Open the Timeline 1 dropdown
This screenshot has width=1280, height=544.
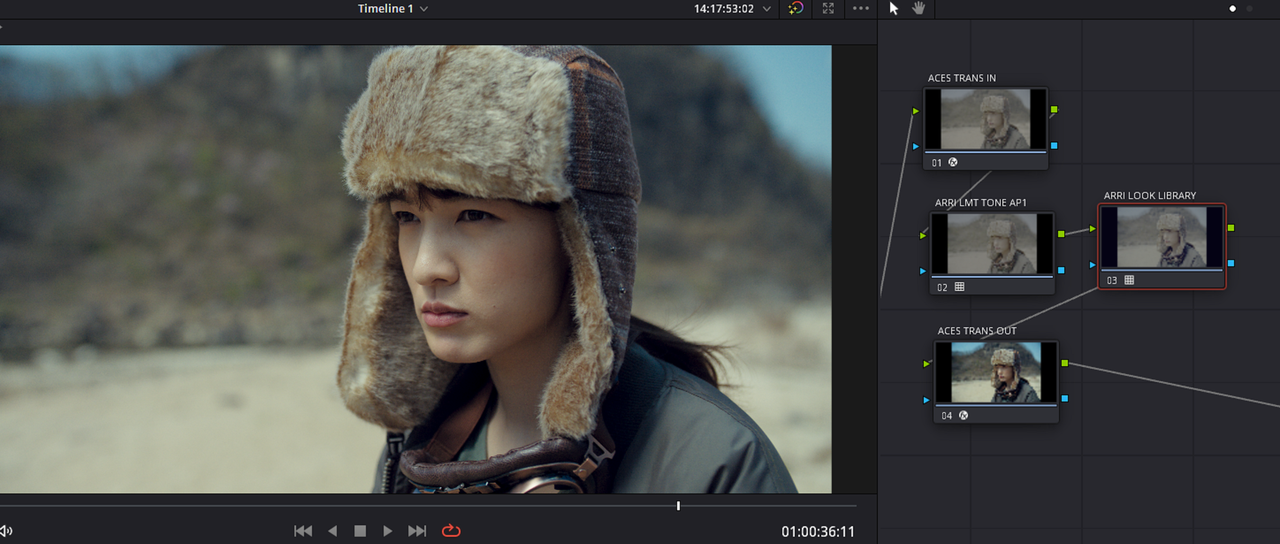coord(393,8)
